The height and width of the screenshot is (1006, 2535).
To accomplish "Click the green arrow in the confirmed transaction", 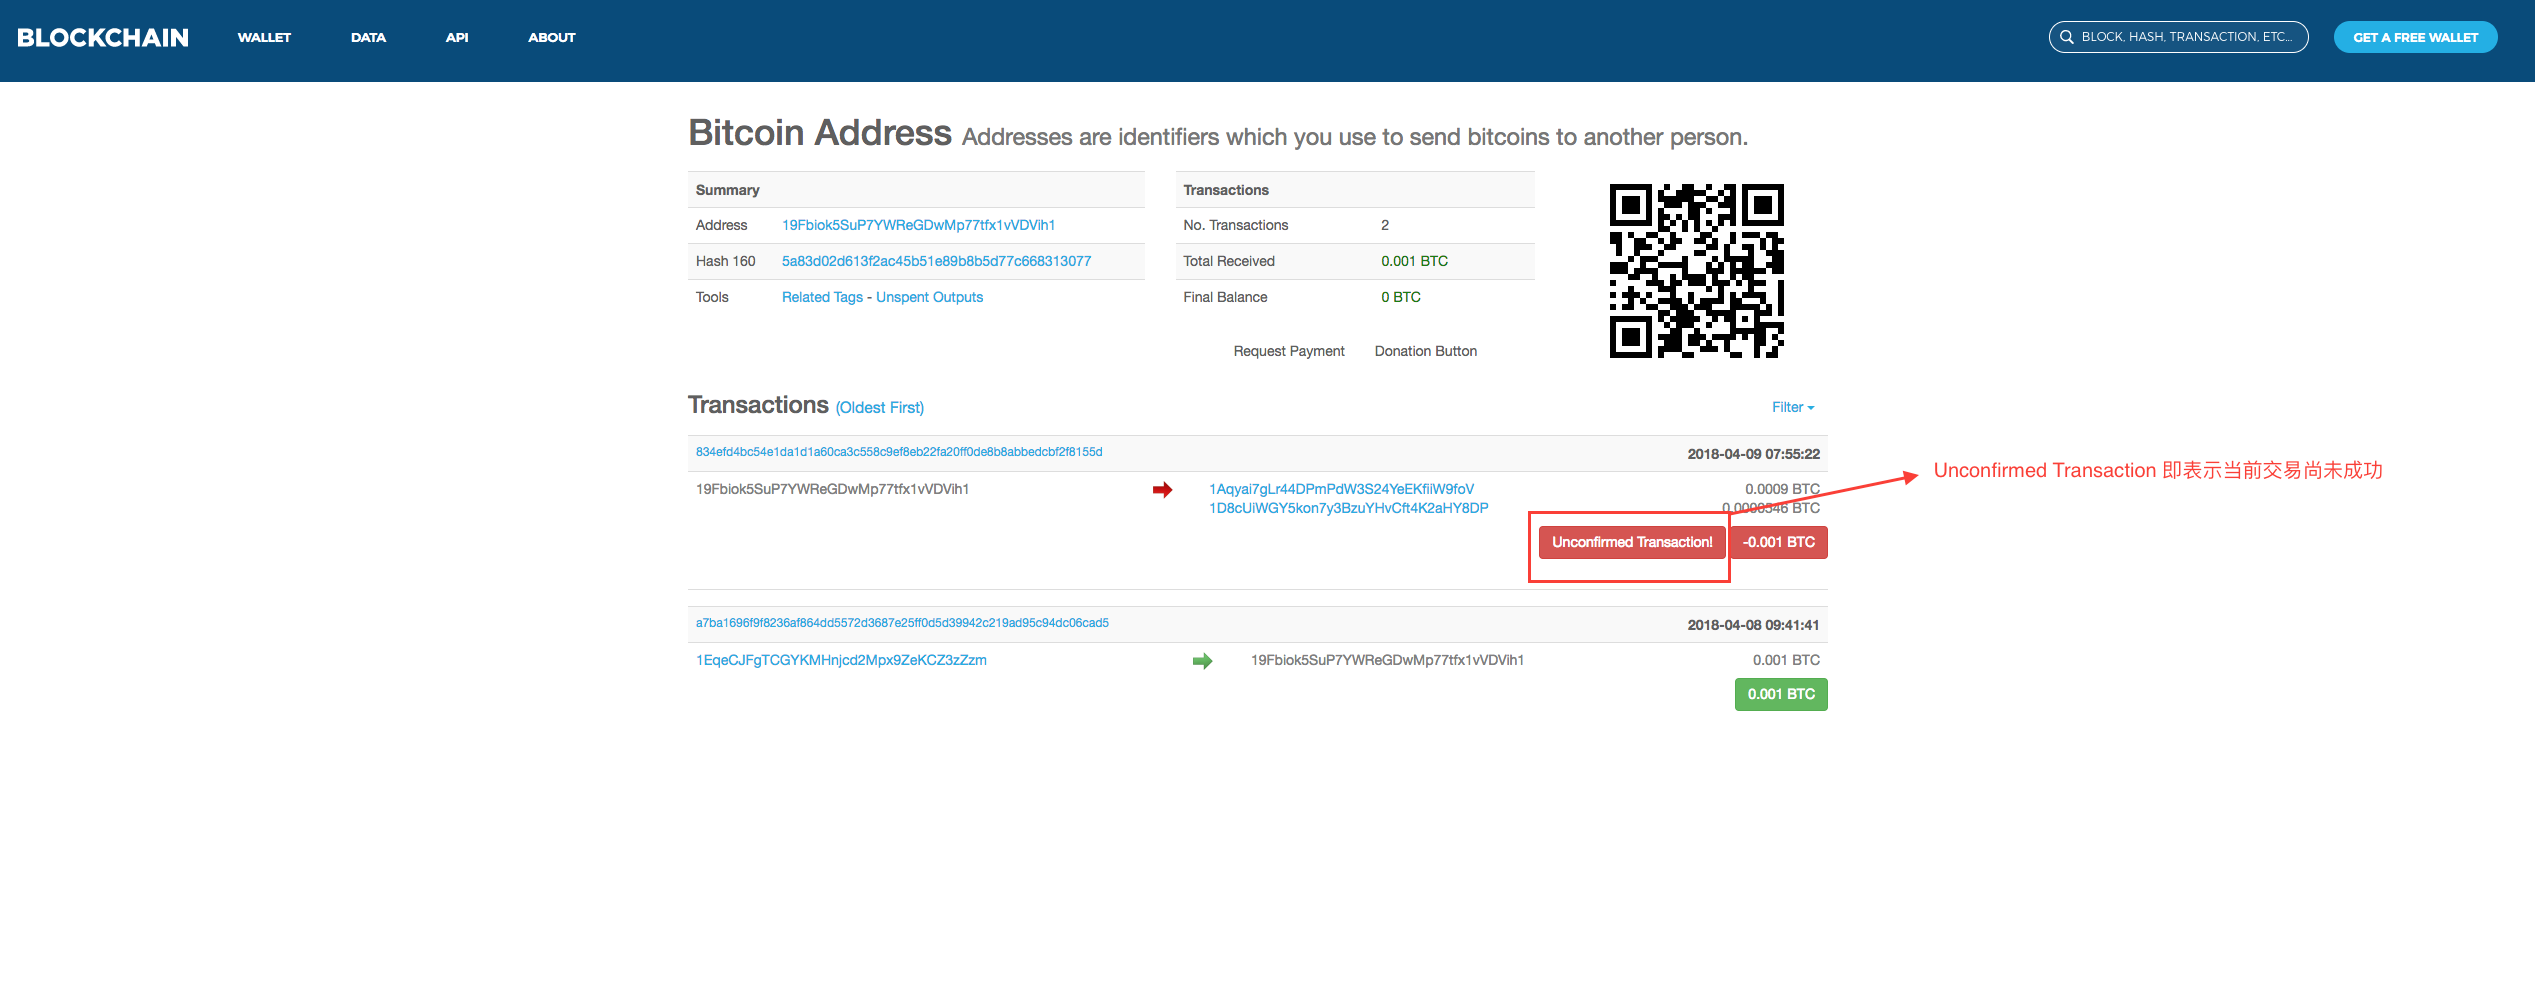I will click(1203, 660).
